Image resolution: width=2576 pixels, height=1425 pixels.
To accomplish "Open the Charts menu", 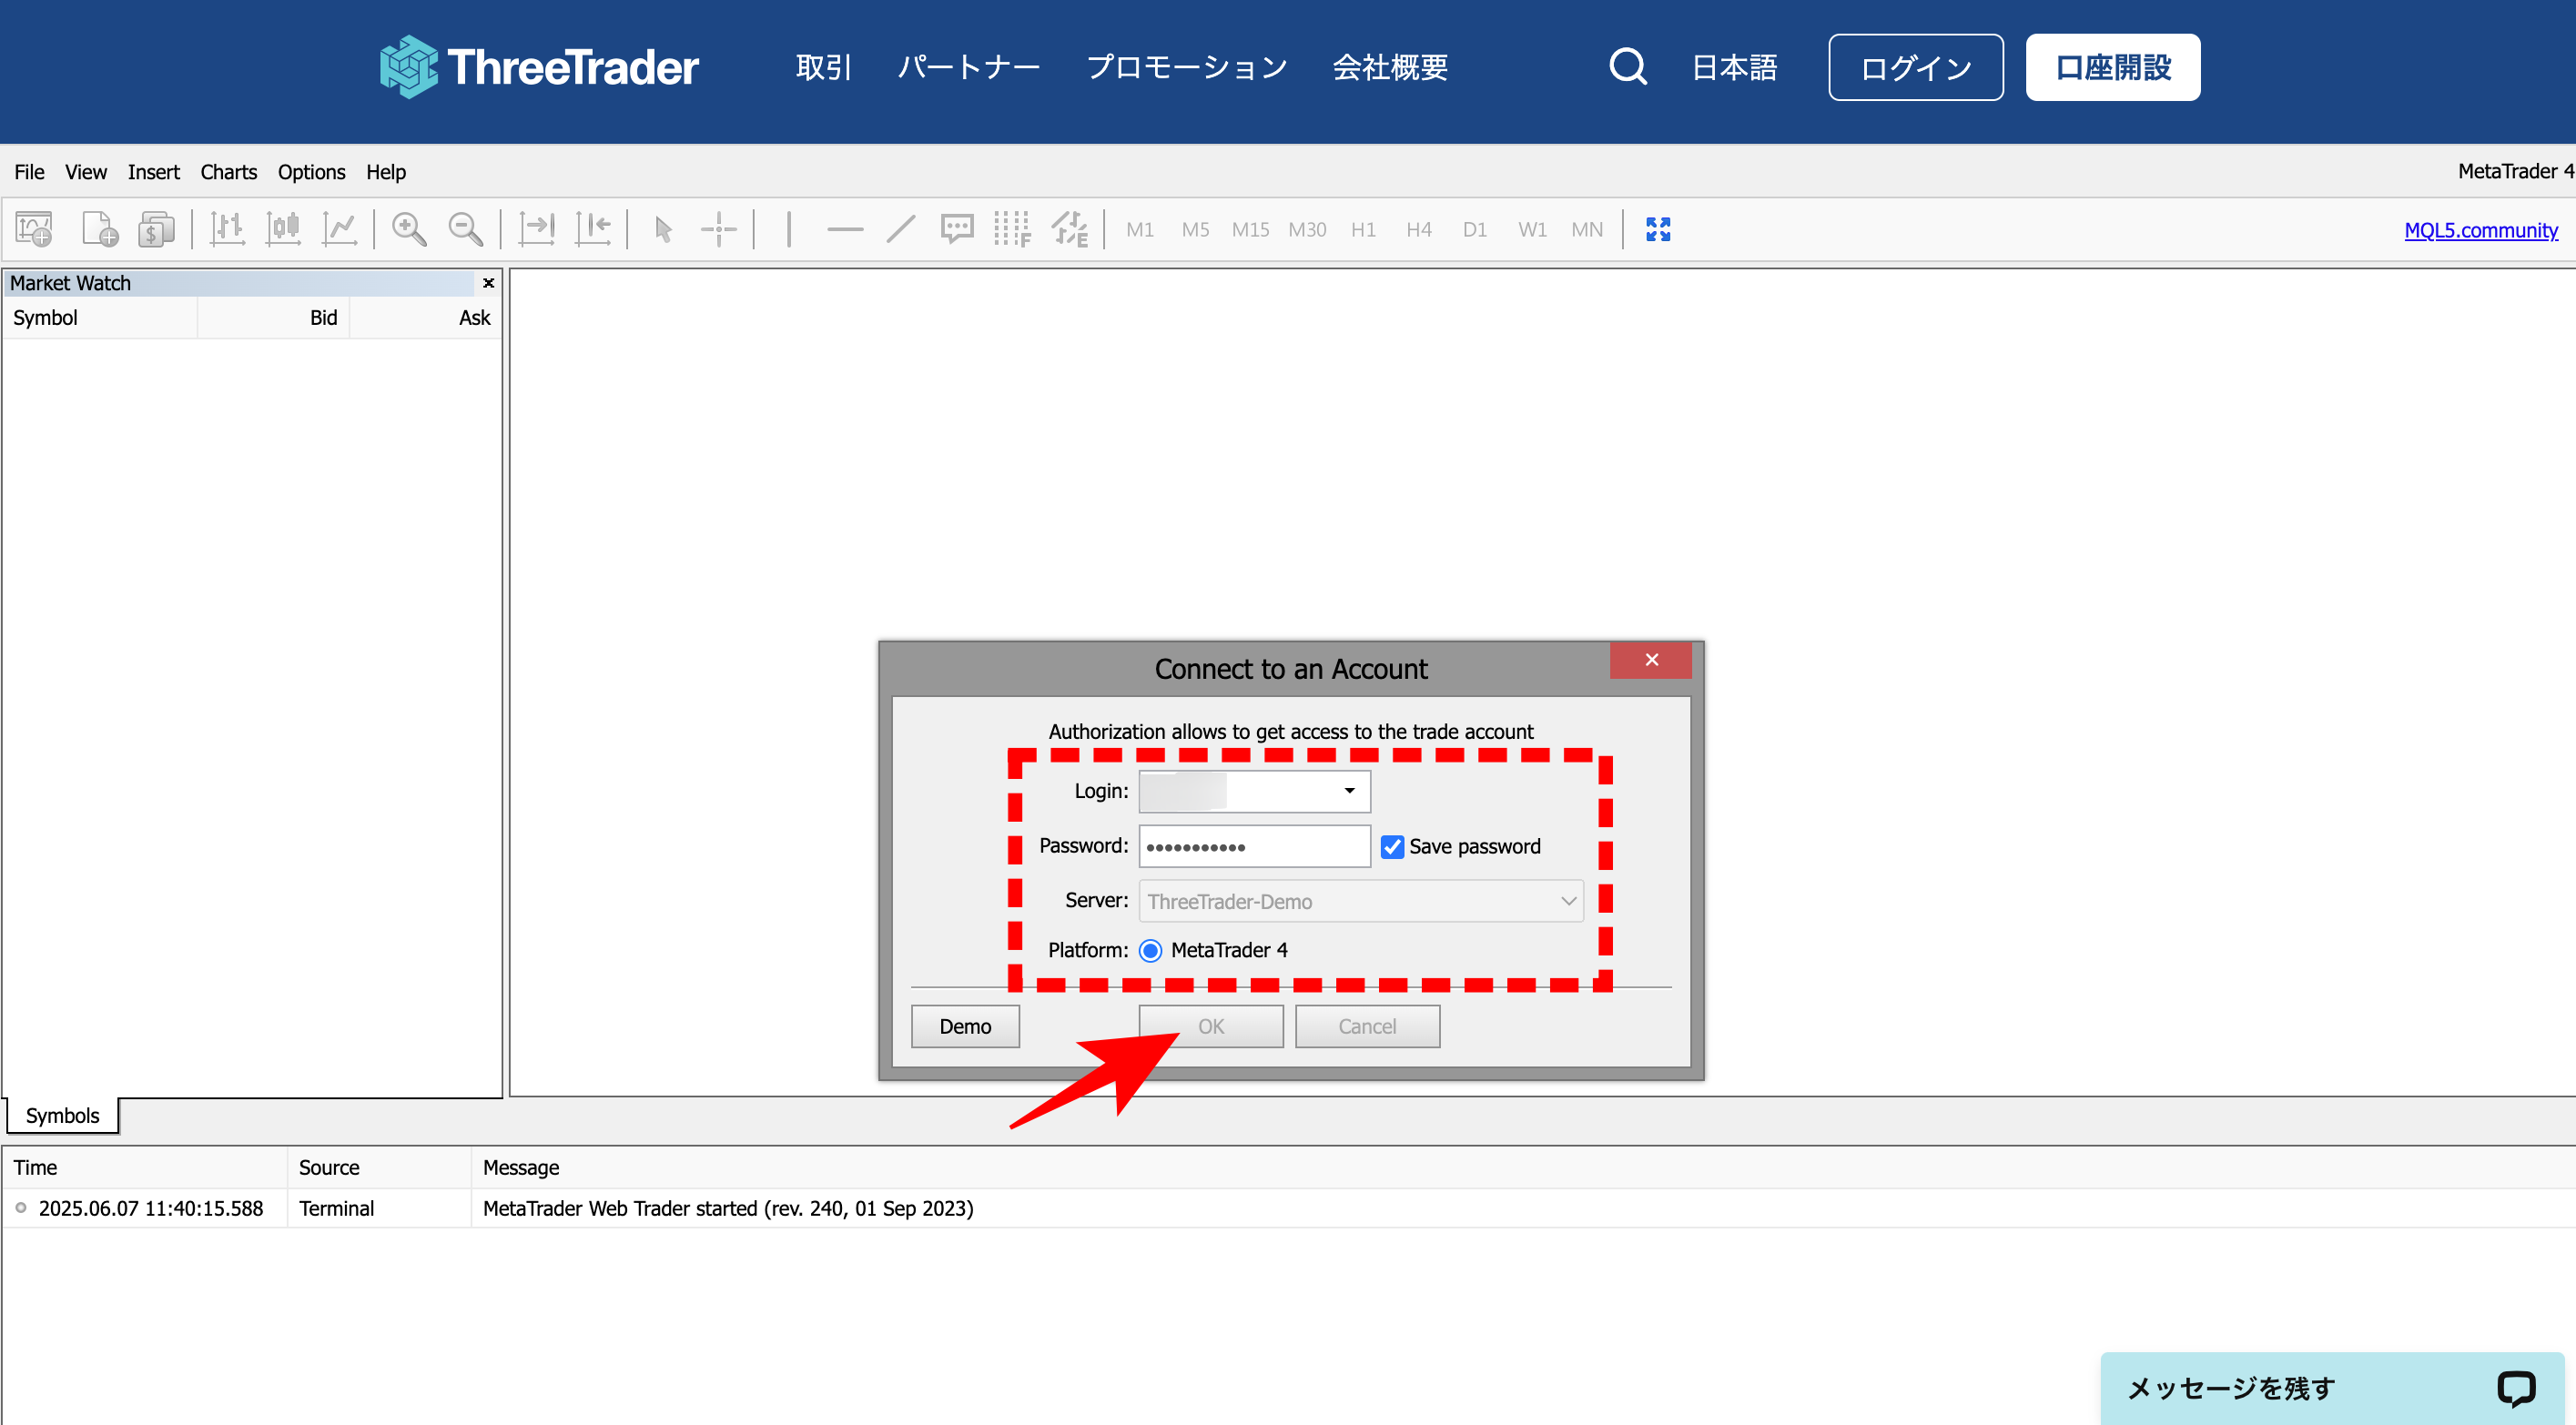I will tap(228, 171).
